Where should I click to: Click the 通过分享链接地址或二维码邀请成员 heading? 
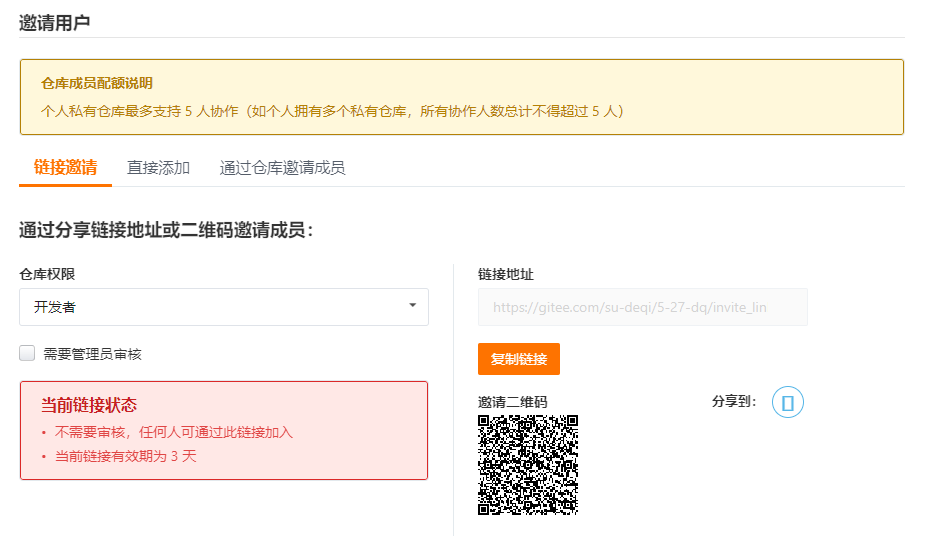[x=166, y=230]
